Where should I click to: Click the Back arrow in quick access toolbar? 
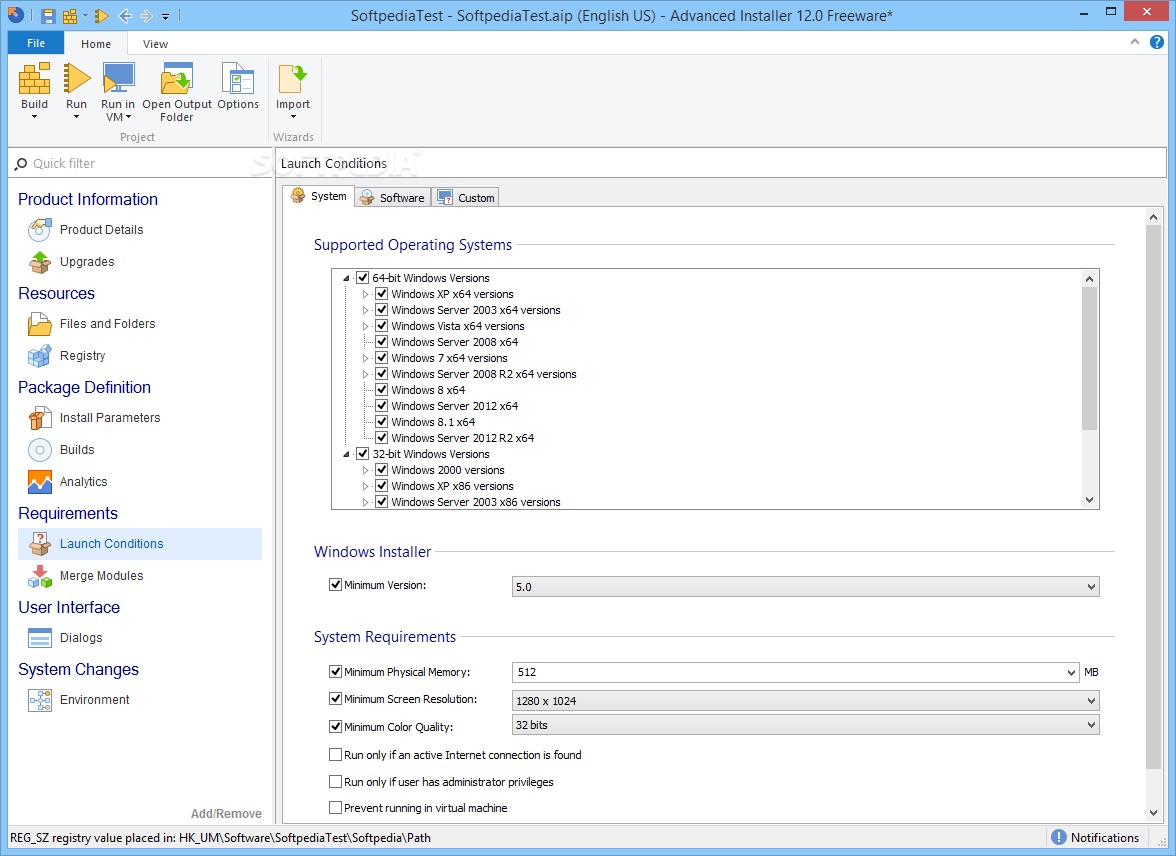point(125,15)
